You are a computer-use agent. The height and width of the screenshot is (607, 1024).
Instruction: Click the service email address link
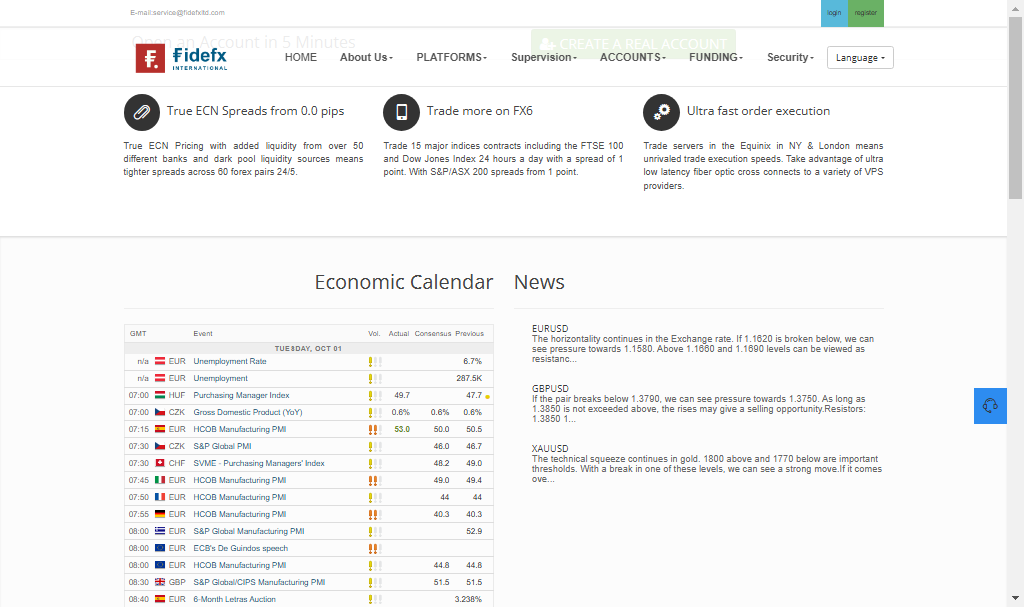coord(177,13)
